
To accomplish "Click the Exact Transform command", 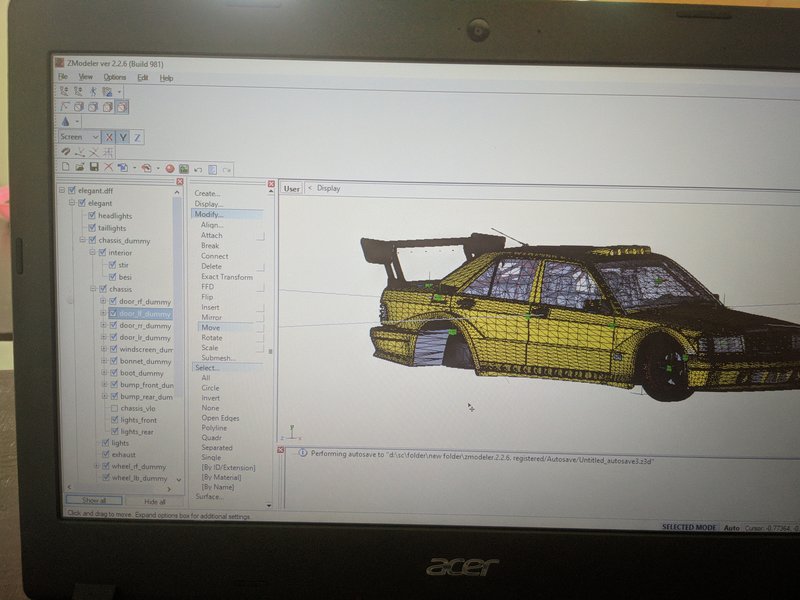I will tap(227, 277).
